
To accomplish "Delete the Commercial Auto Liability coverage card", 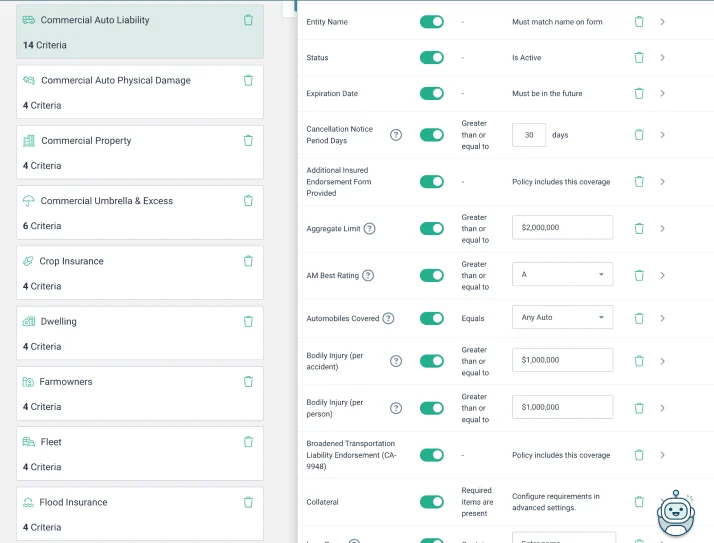I will pyautogui.click(x=248, y=20).
